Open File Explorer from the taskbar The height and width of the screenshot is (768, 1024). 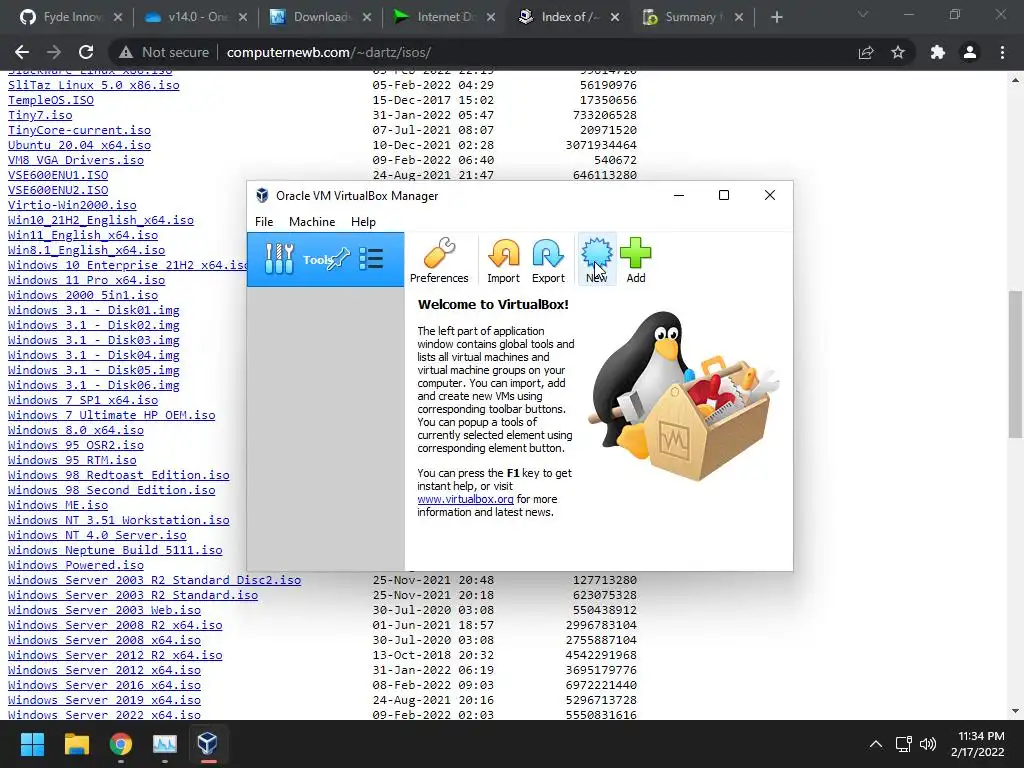click(76, 744)
